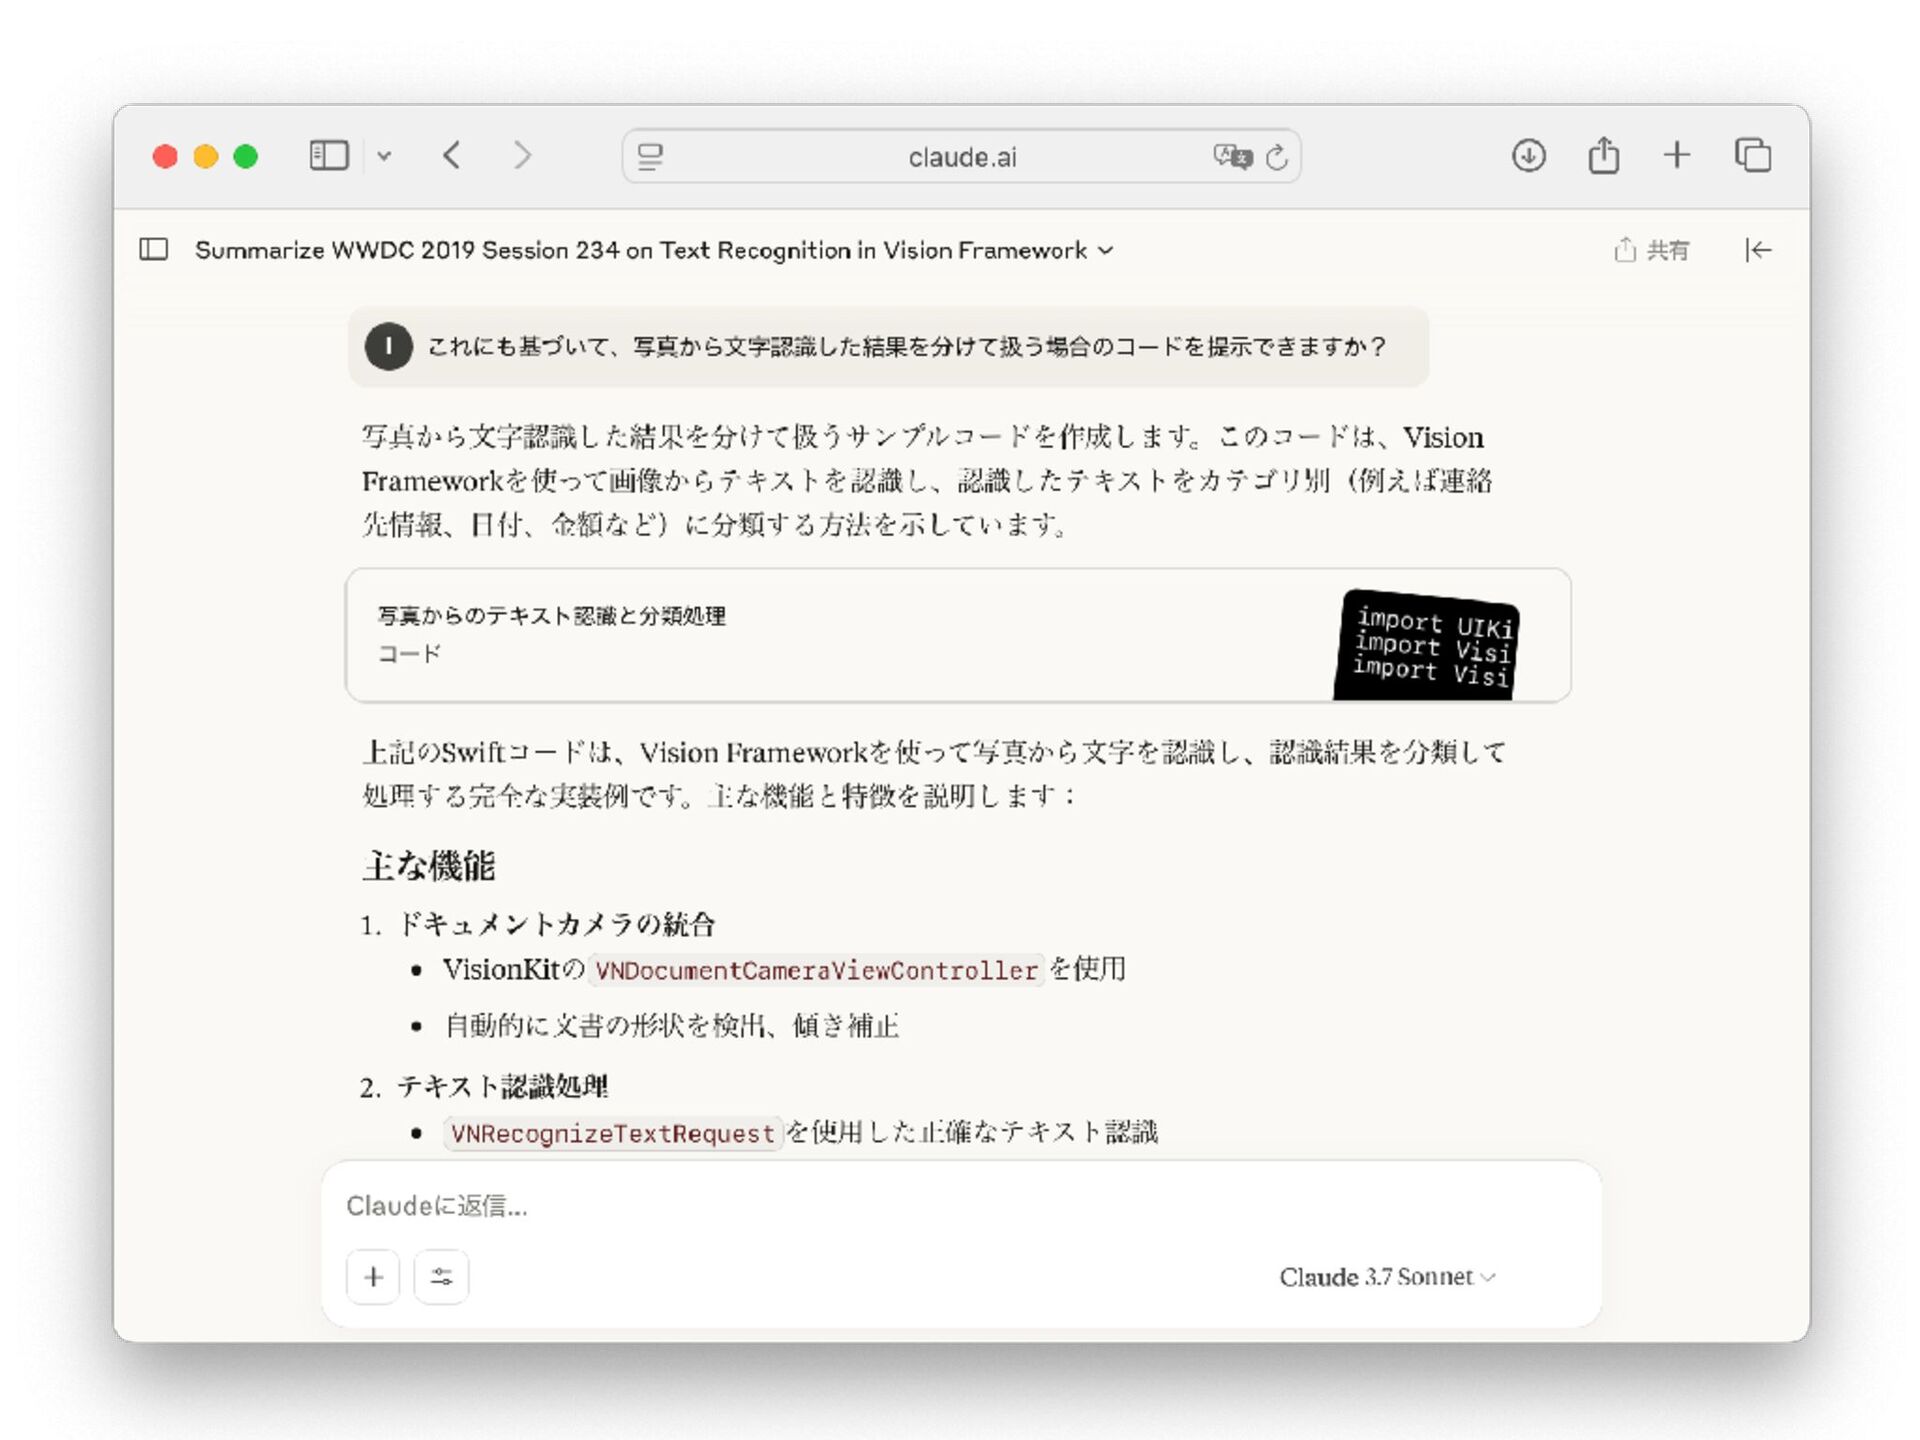The height and width of the screenshot is (1440, 1920).
Task: Show the tab overview
Action: click(1752, 156)
